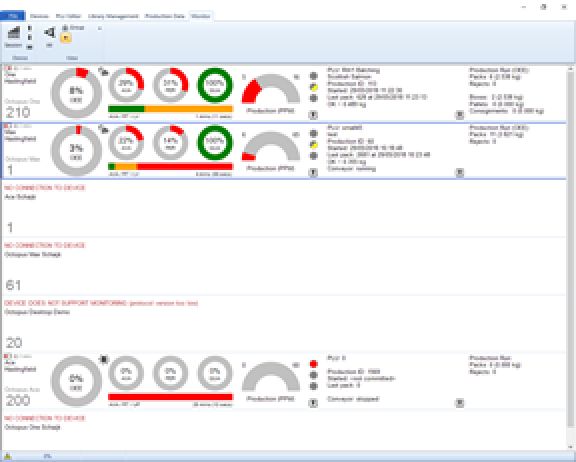Image resolution: width=576 pixels, height=462 pixels.
Task: Click the 14% ring gauge
Action: point(170,143)
